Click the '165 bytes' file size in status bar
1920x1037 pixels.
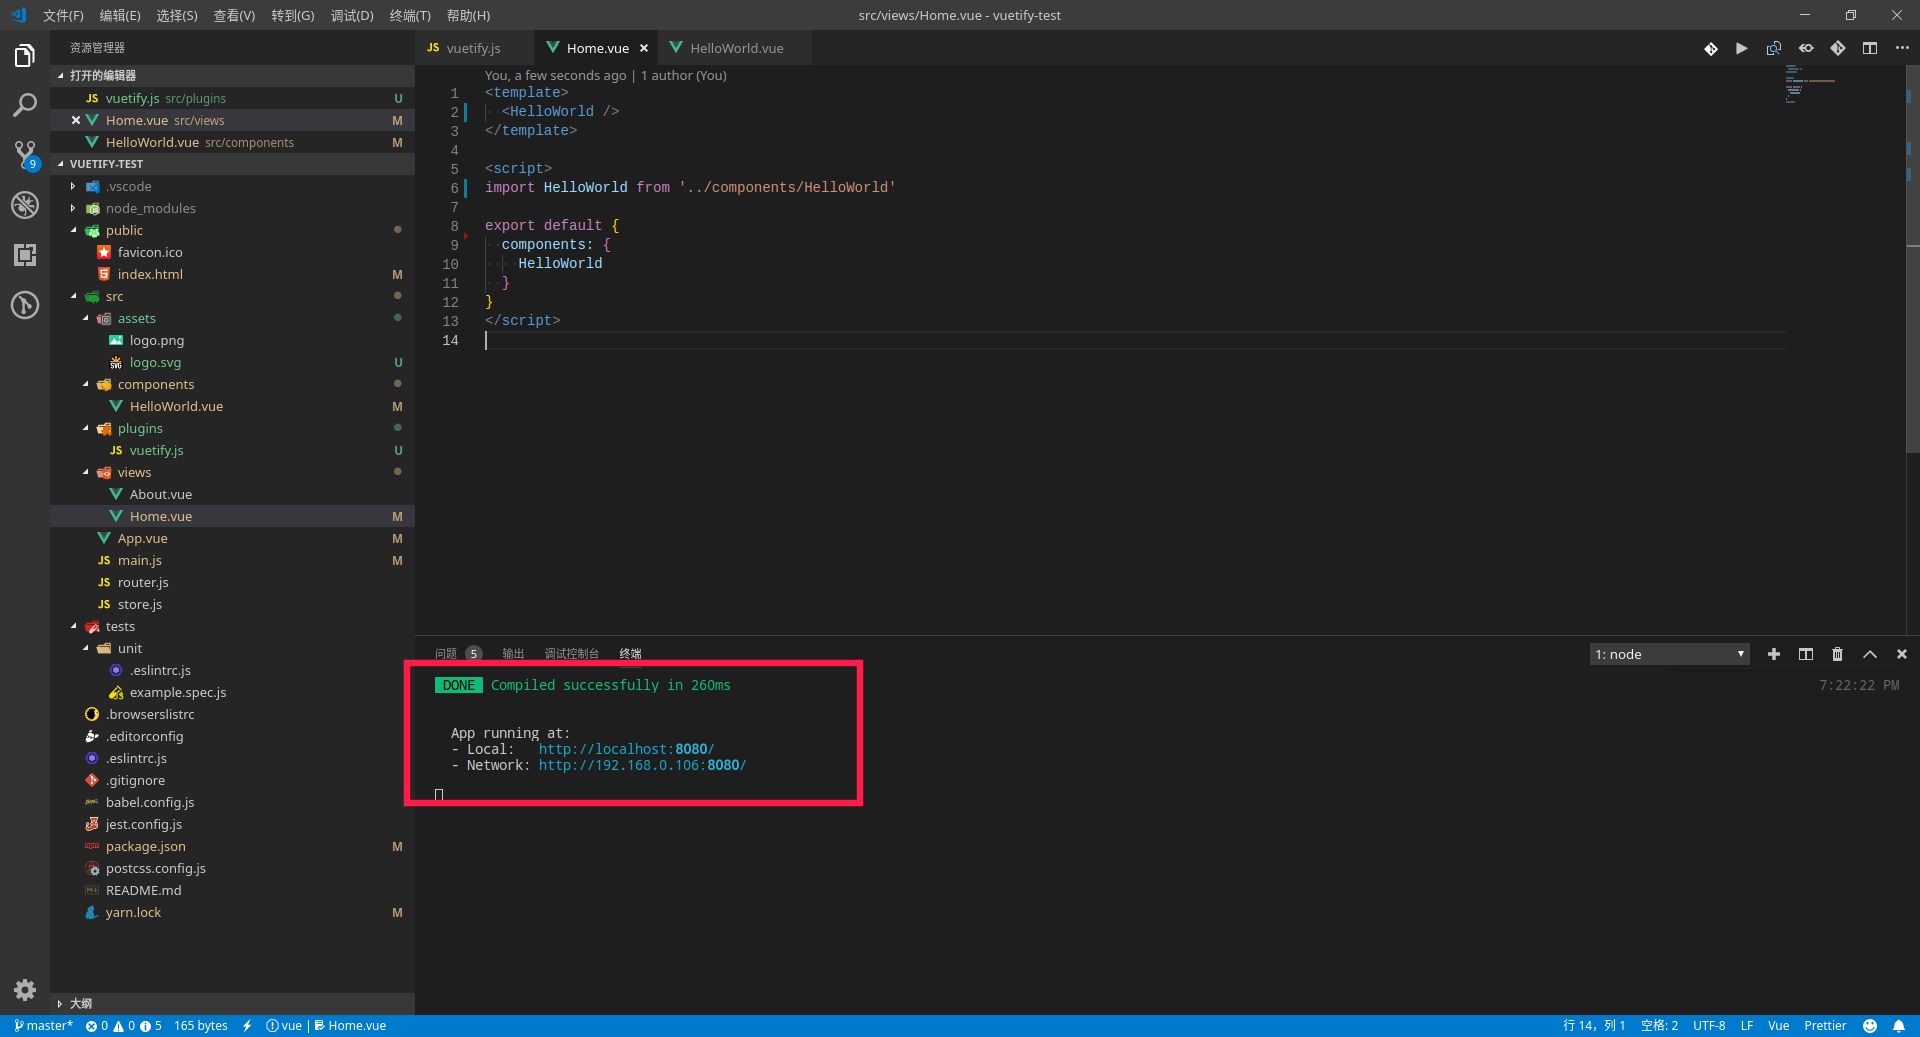pyautogui.click(x=201, y=1026)
